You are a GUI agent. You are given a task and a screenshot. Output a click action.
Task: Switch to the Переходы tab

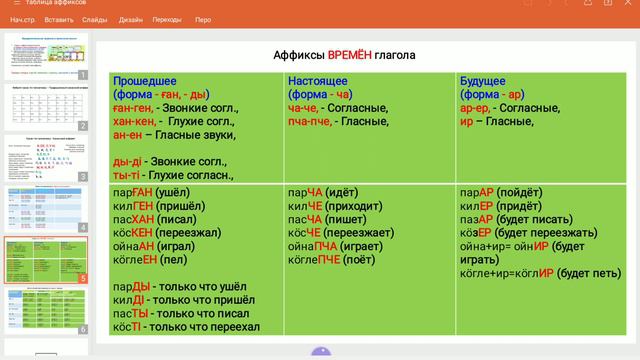167,20
